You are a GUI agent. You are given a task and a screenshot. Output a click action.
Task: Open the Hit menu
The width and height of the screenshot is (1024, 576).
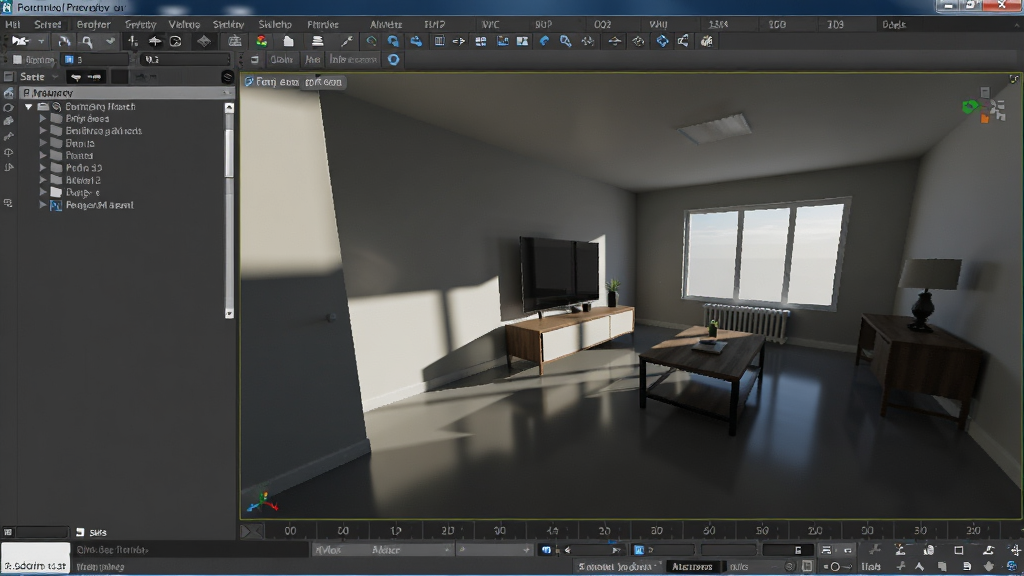pos(12,24)
